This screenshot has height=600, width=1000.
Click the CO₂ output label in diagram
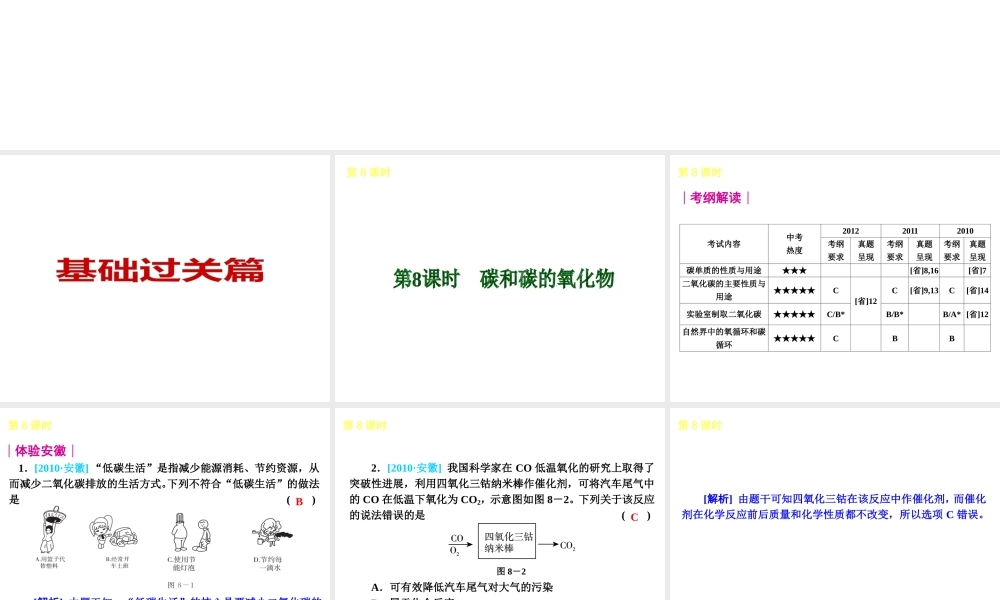pos(568,546)
